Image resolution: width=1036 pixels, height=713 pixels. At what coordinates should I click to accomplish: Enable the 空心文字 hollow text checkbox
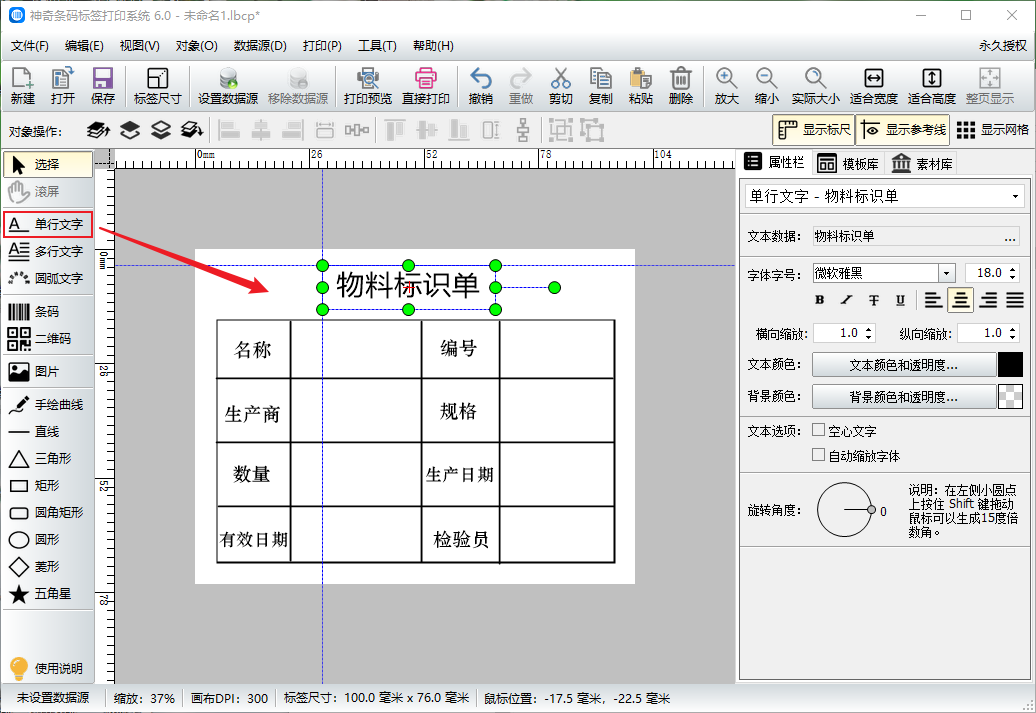point(818,430)
